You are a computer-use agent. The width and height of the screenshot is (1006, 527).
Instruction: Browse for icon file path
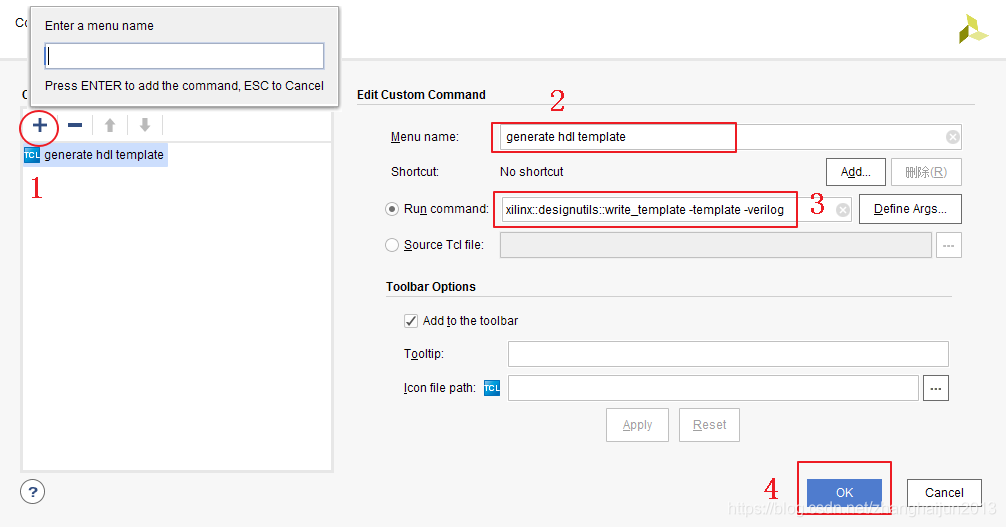click(935, 388)
